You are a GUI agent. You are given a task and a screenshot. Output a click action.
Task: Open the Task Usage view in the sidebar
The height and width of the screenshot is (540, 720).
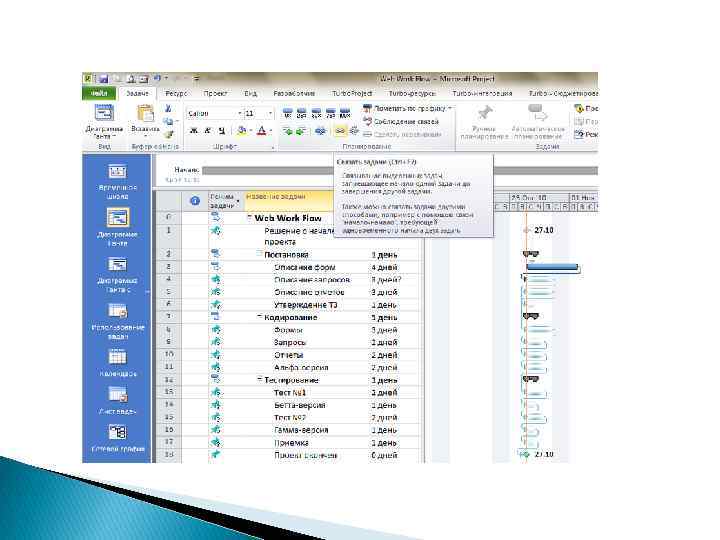point(118,321)
